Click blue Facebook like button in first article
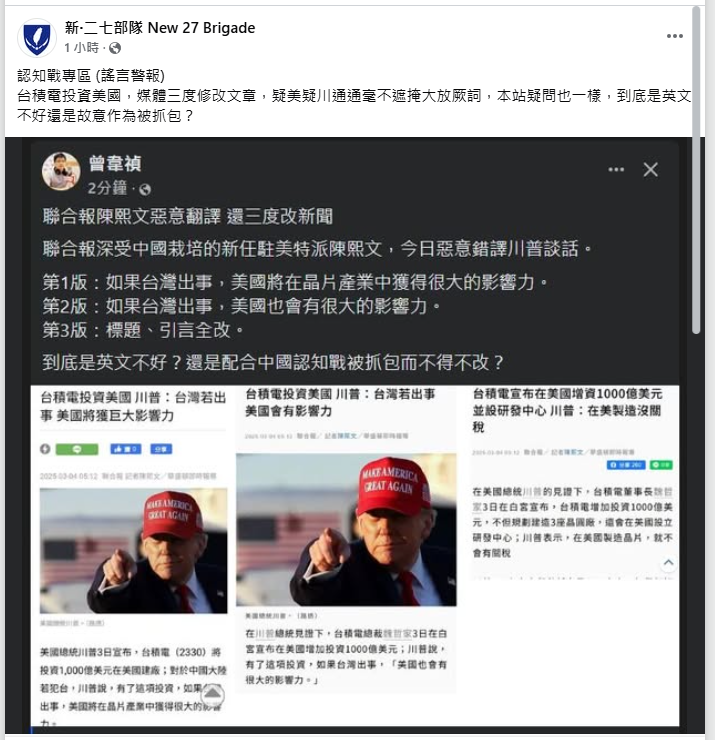Screen dimensions: 715x740 click(126, 449)
